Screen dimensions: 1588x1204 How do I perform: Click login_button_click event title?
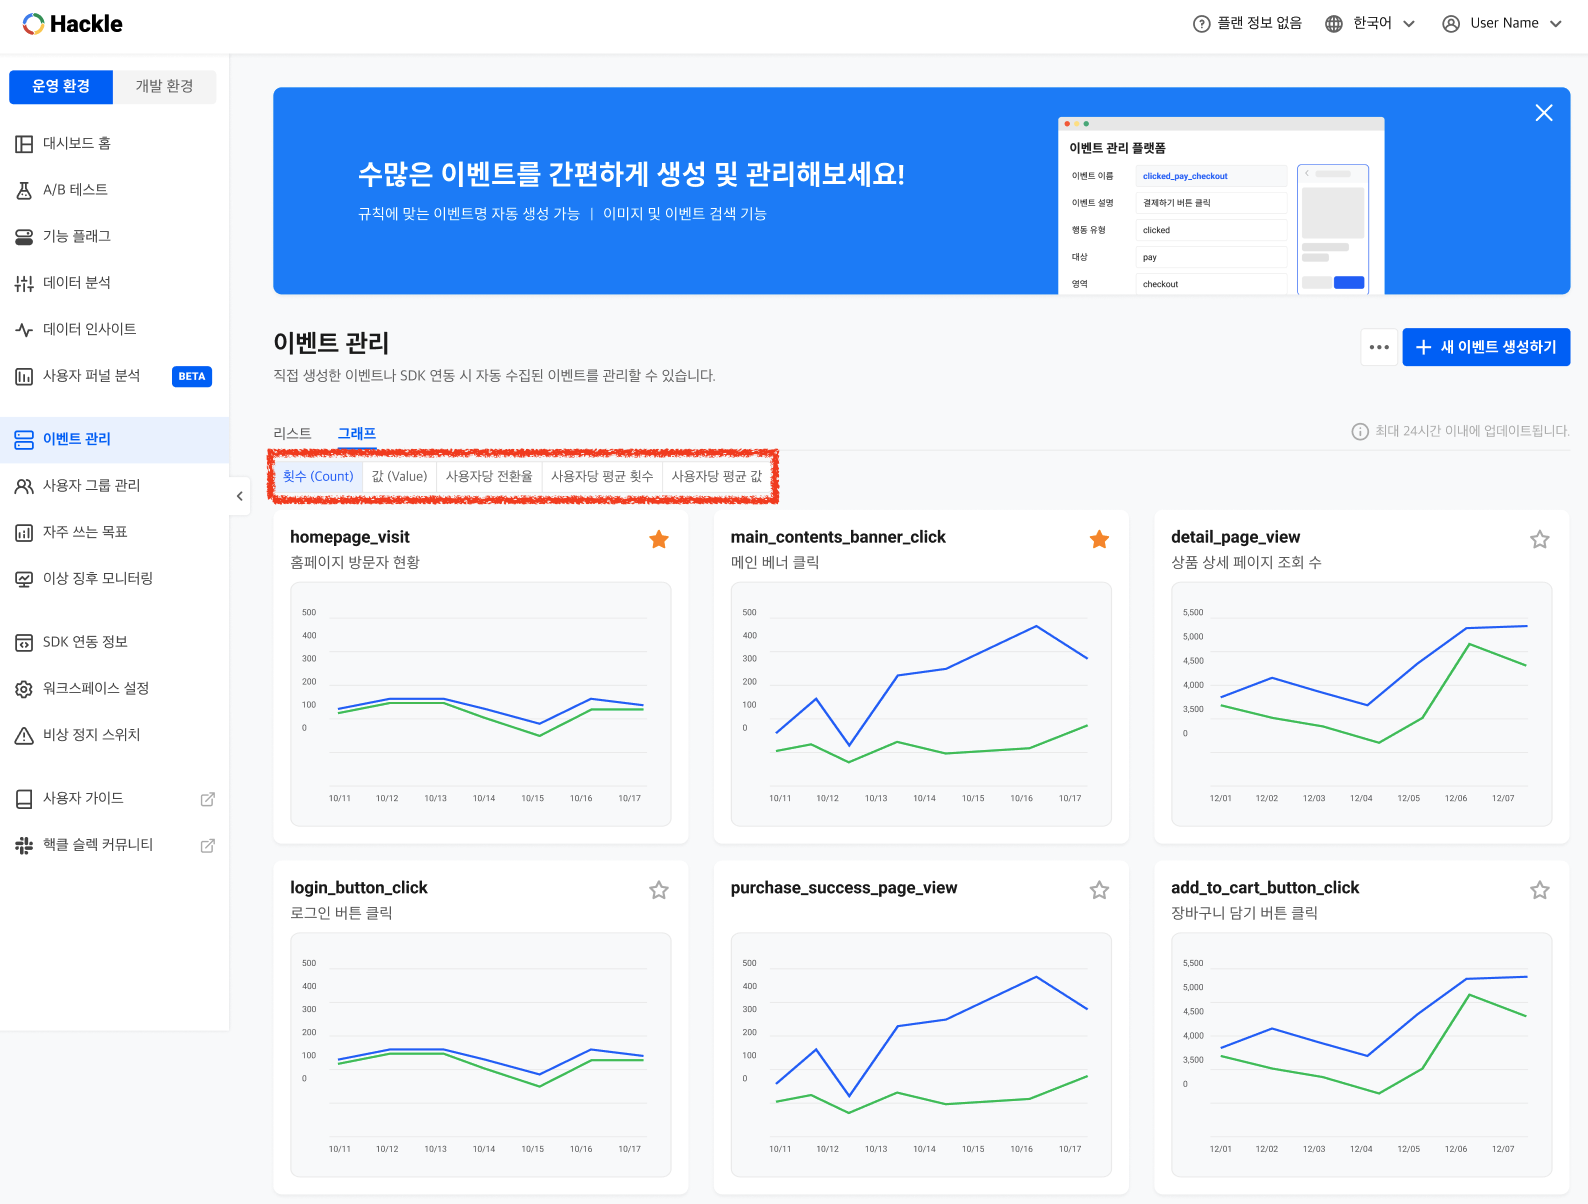359,888
